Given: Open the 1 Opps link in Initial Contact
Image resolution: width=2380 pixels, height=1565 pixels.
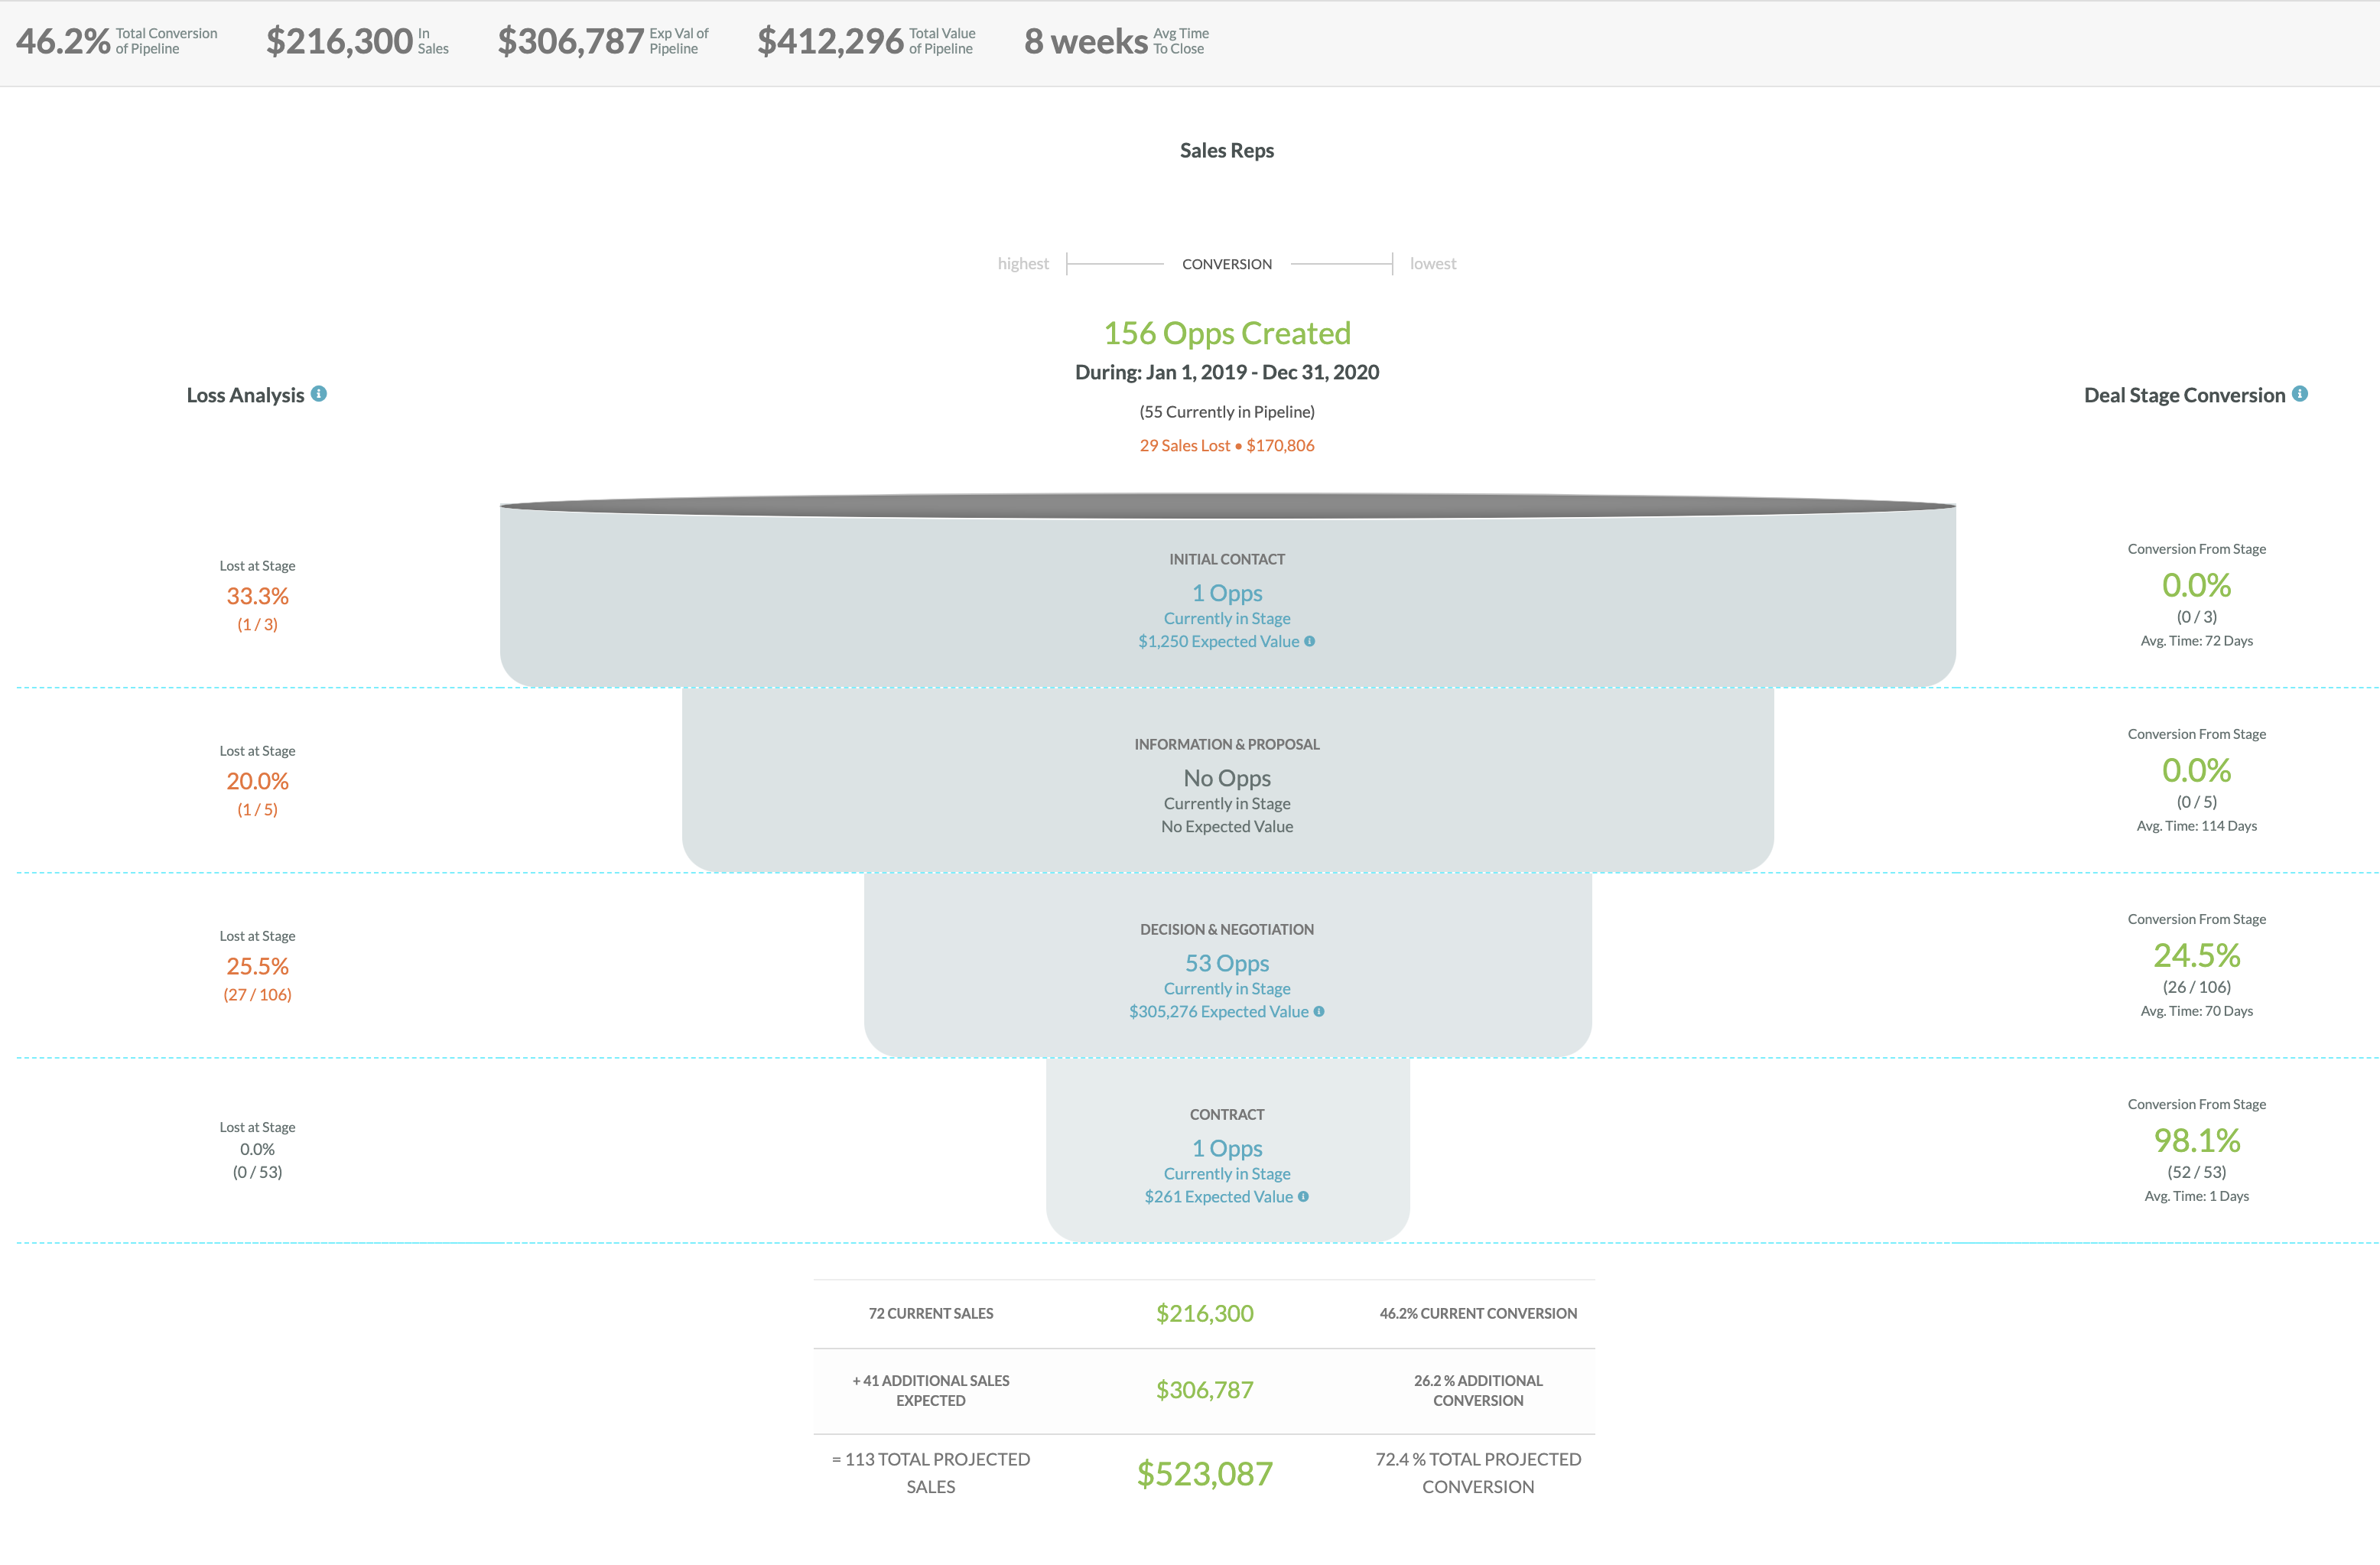Looking at the screenshot, I should 1227,593.
